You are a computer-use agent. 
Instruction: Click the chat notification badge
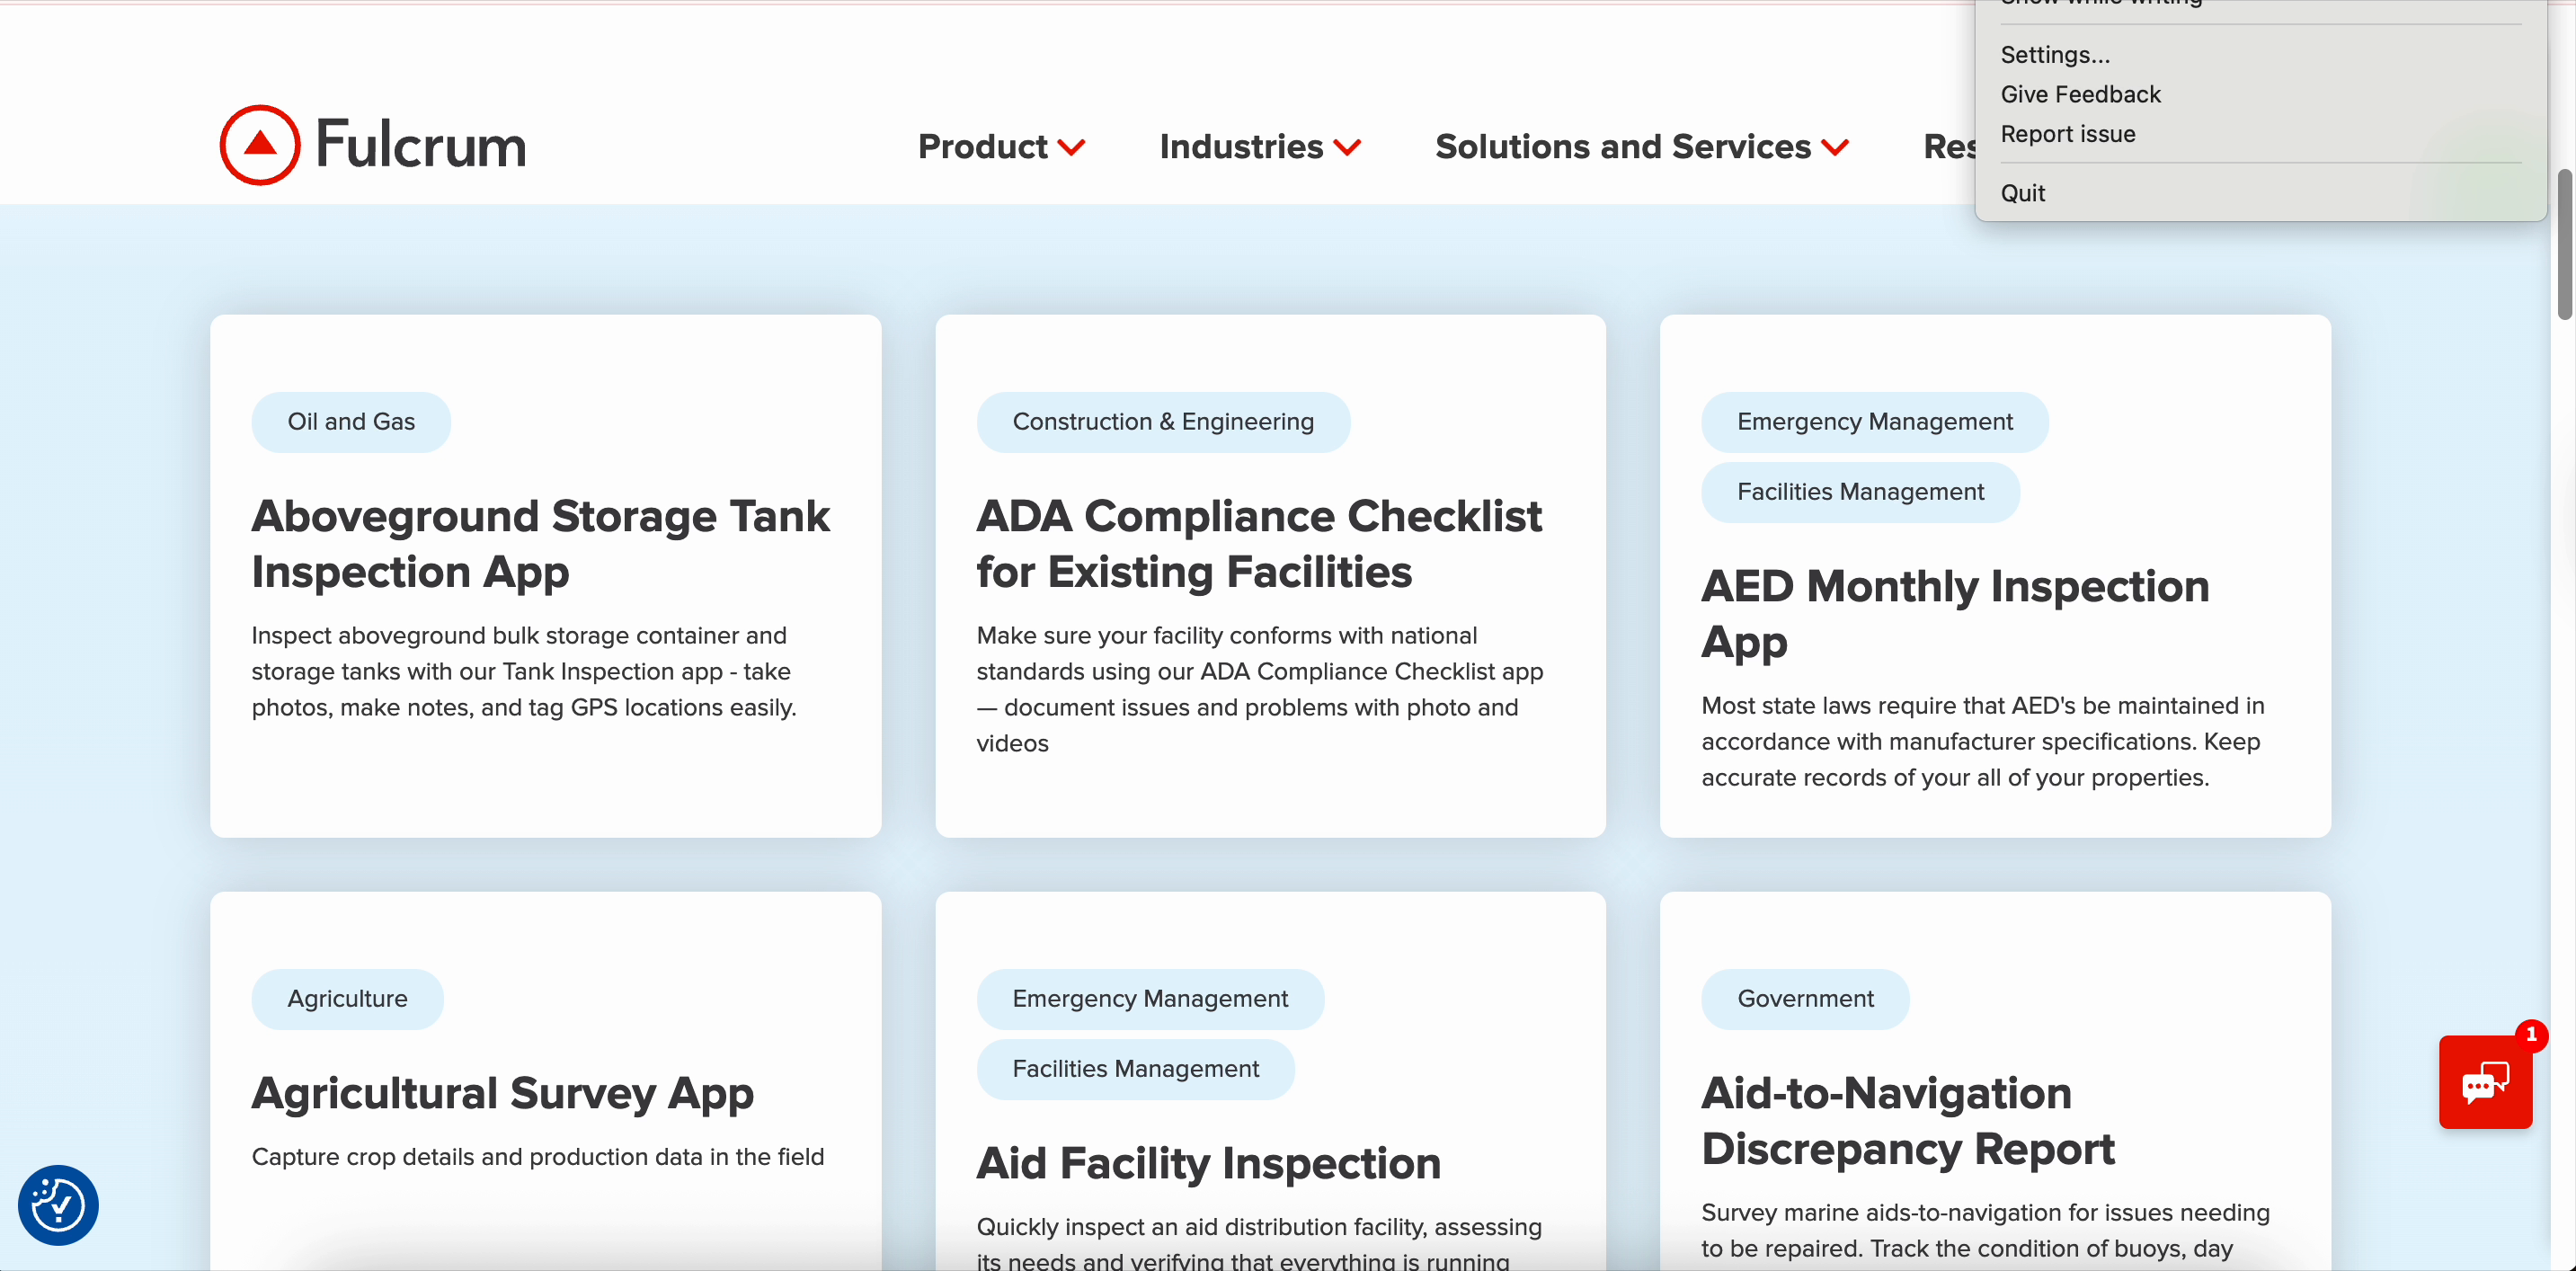click(x=2530, y=1034)
